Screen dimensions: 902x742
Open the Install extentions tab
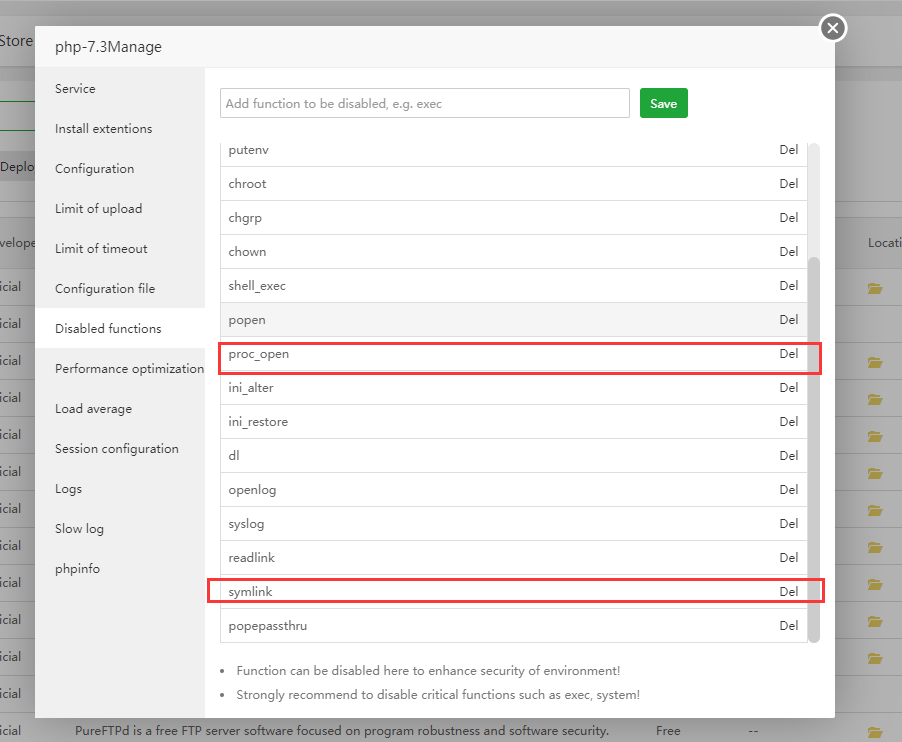click(103, 129)
